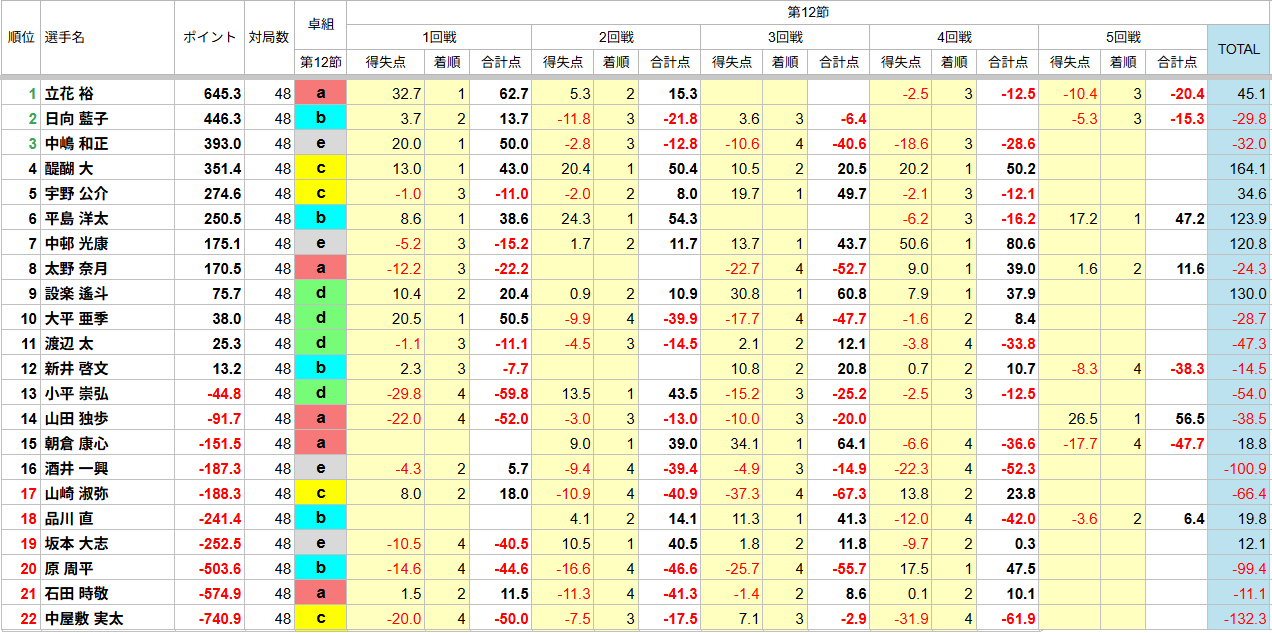Click player name 朝倉 康心
Screen dimensions: 1272x633
[x=76, y=444]
